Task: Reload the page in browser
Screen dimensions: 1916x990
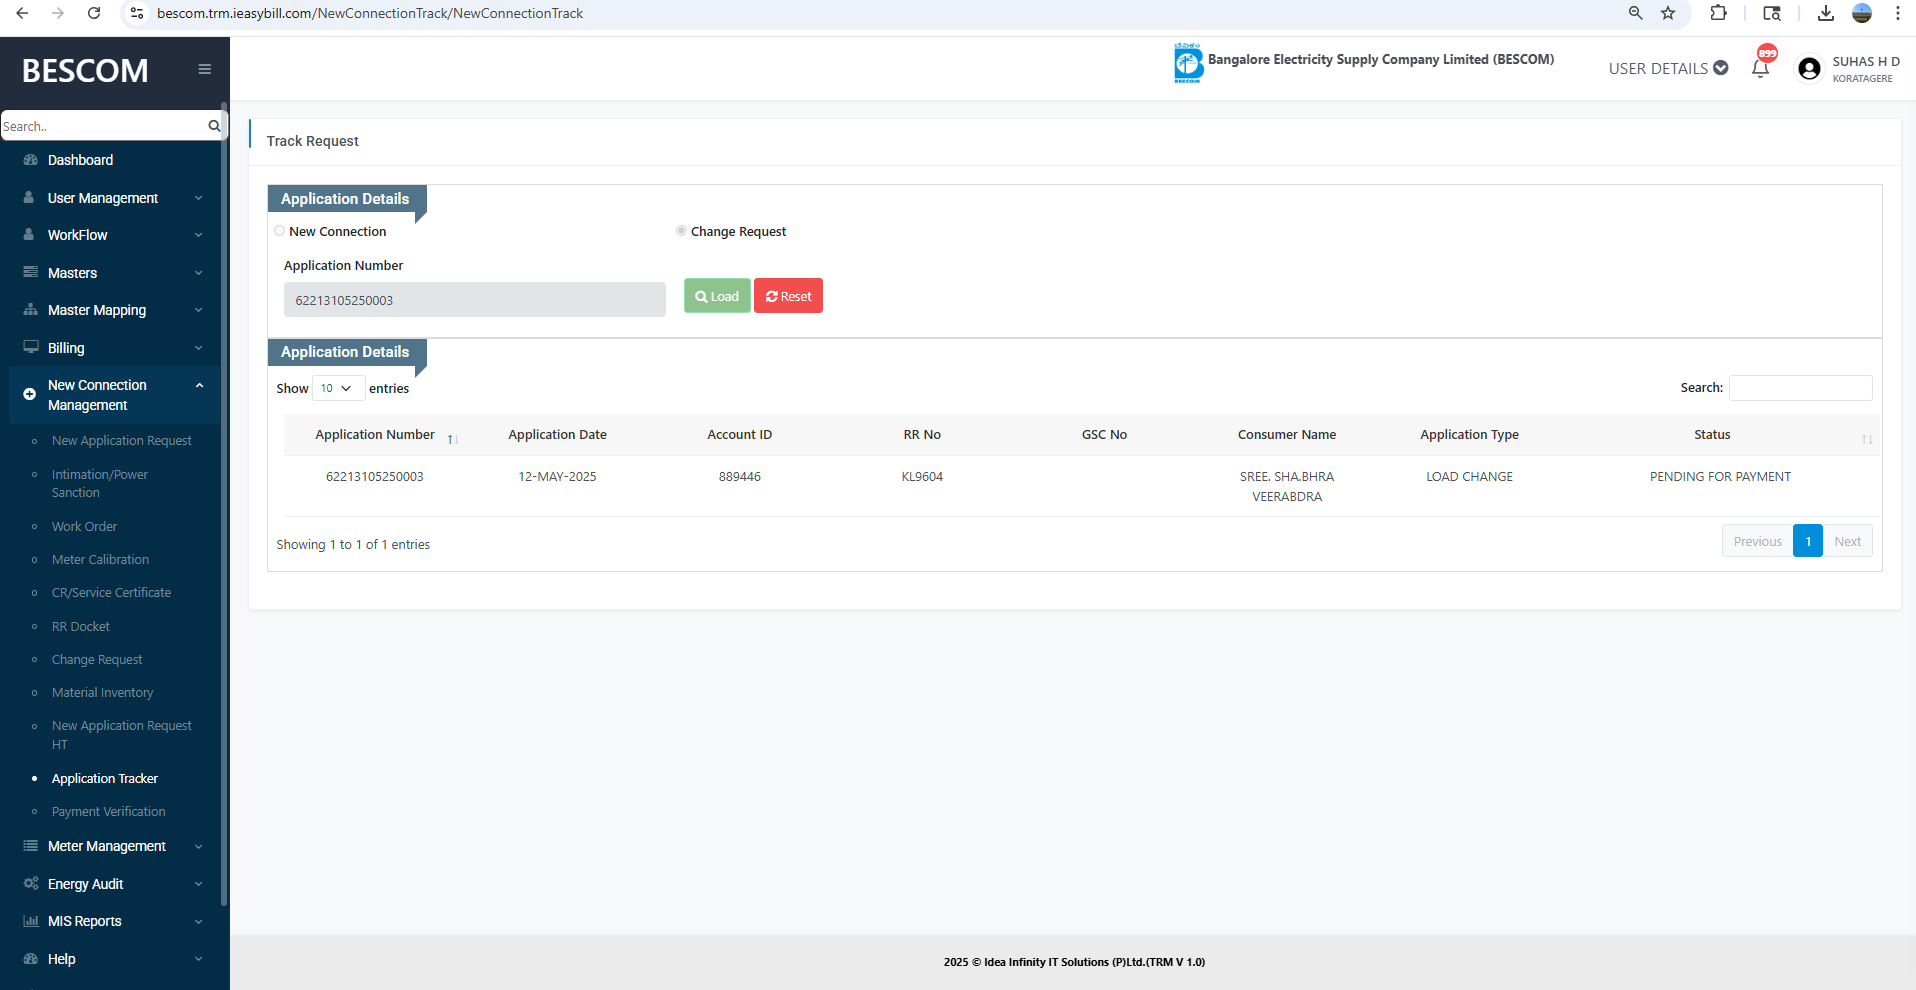Action: pos(94,13)
